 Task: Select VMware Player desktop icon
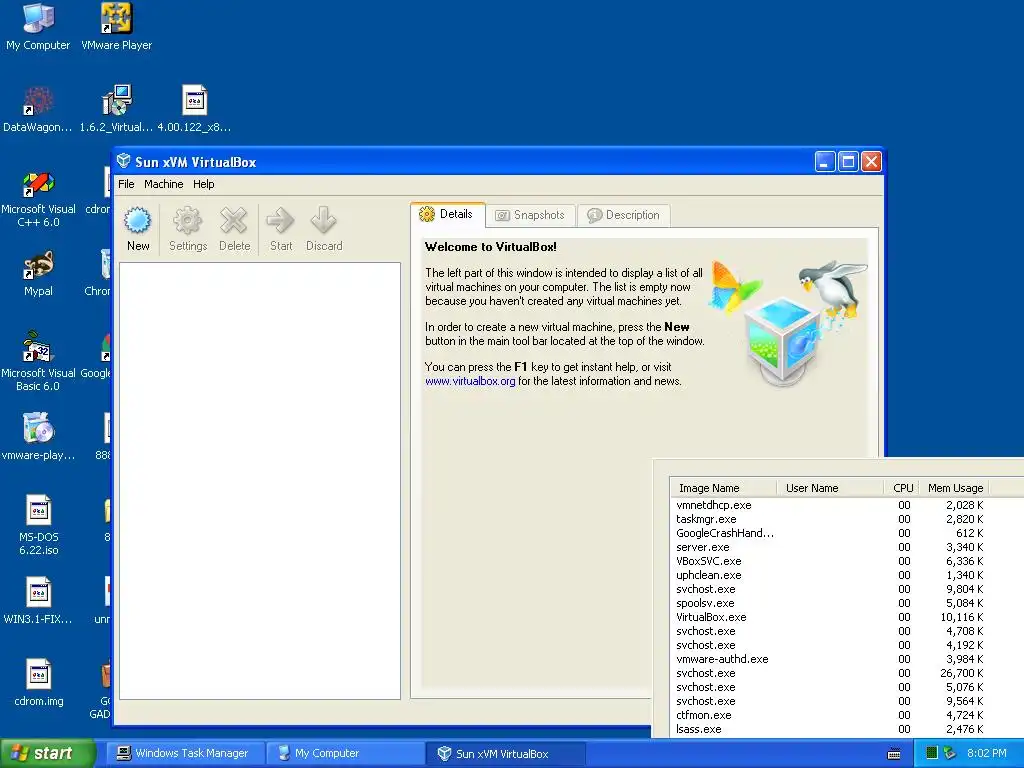(x=116, y=27)
